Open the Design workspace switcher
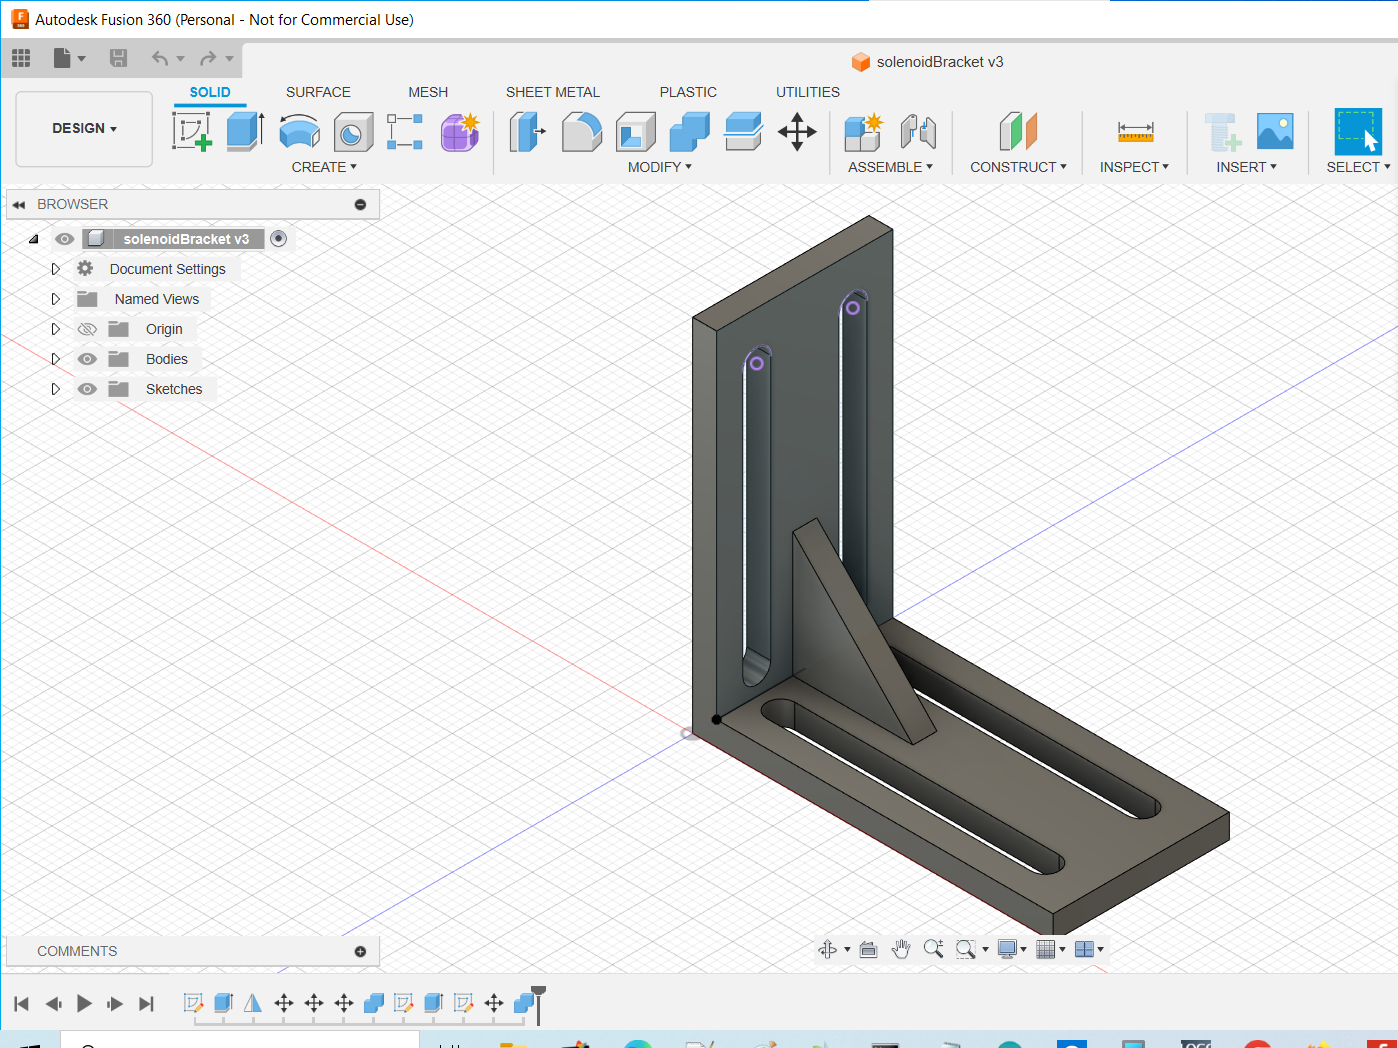Image resolution: width=1398 pixels, height=1048 pixels. [83, 128]
